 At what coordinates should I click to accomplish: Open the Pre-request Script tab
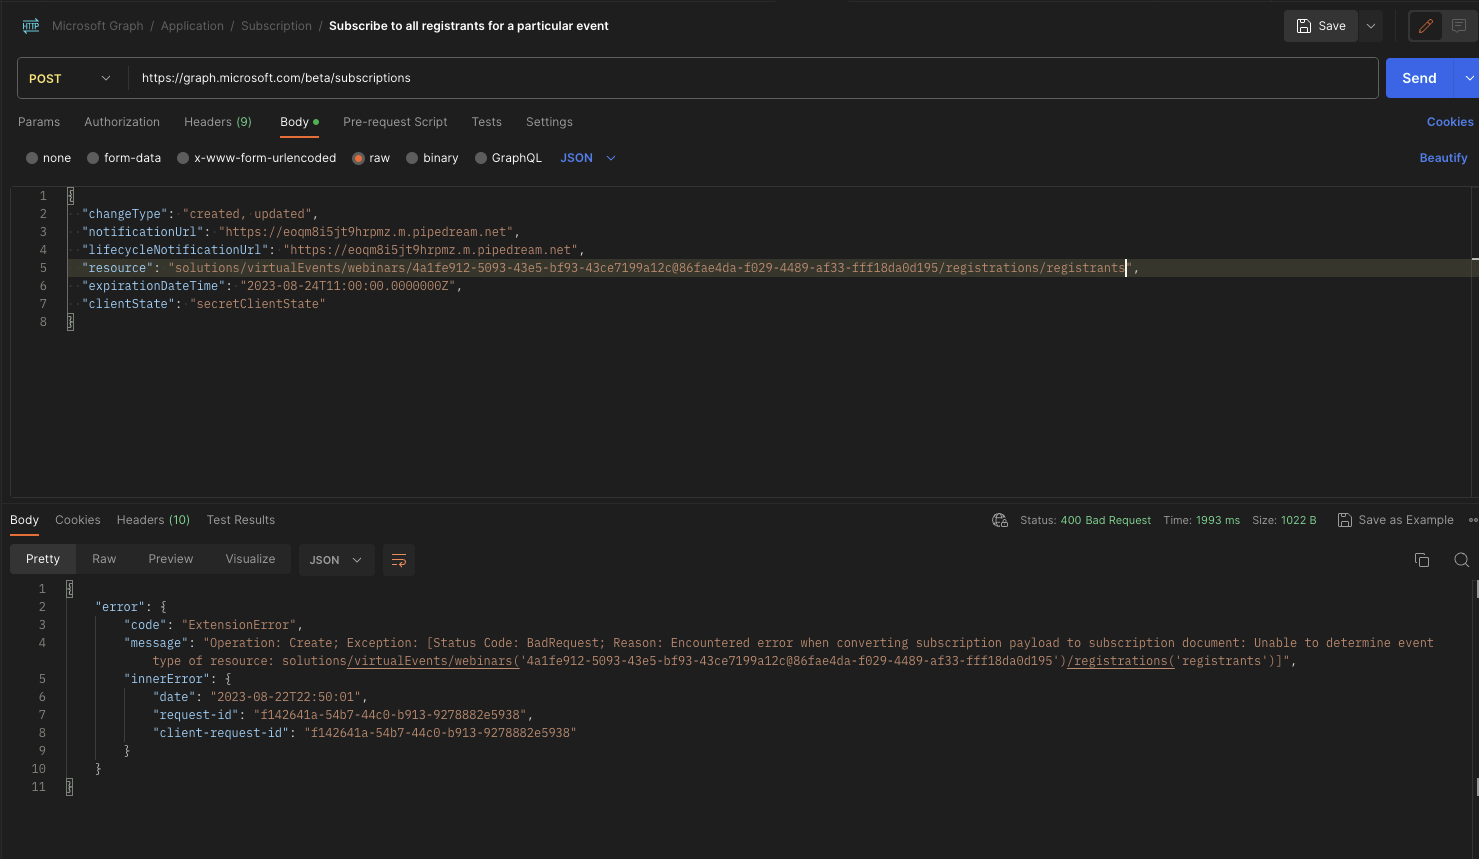tap(395, 122)
